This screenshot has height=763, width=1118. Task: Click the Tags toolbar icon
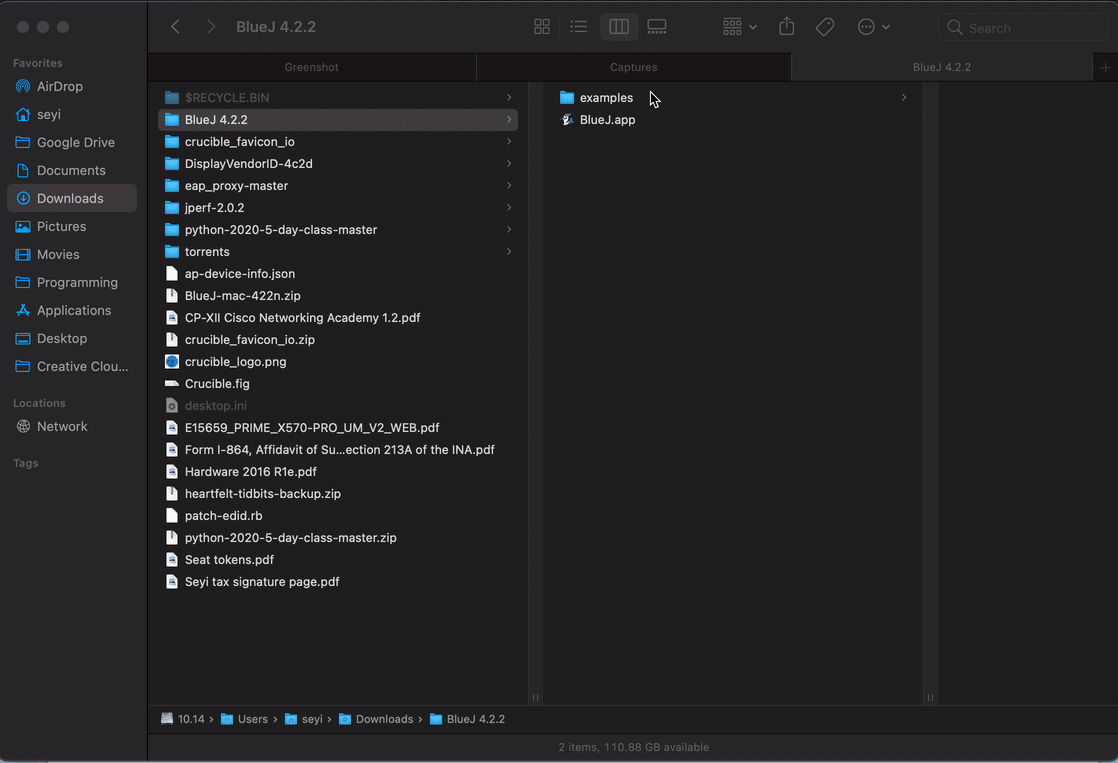pyautogui.click(x=825, y=27)
